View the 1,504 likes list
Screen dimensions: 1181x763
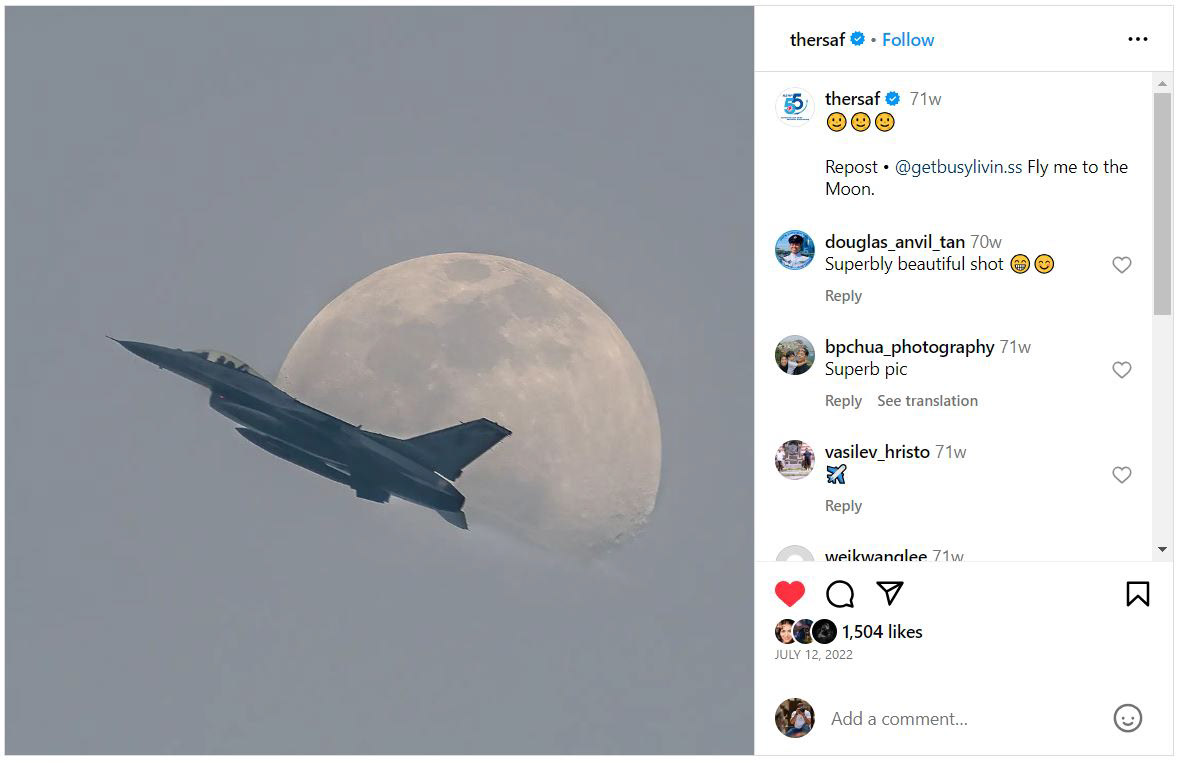point(881,632)
